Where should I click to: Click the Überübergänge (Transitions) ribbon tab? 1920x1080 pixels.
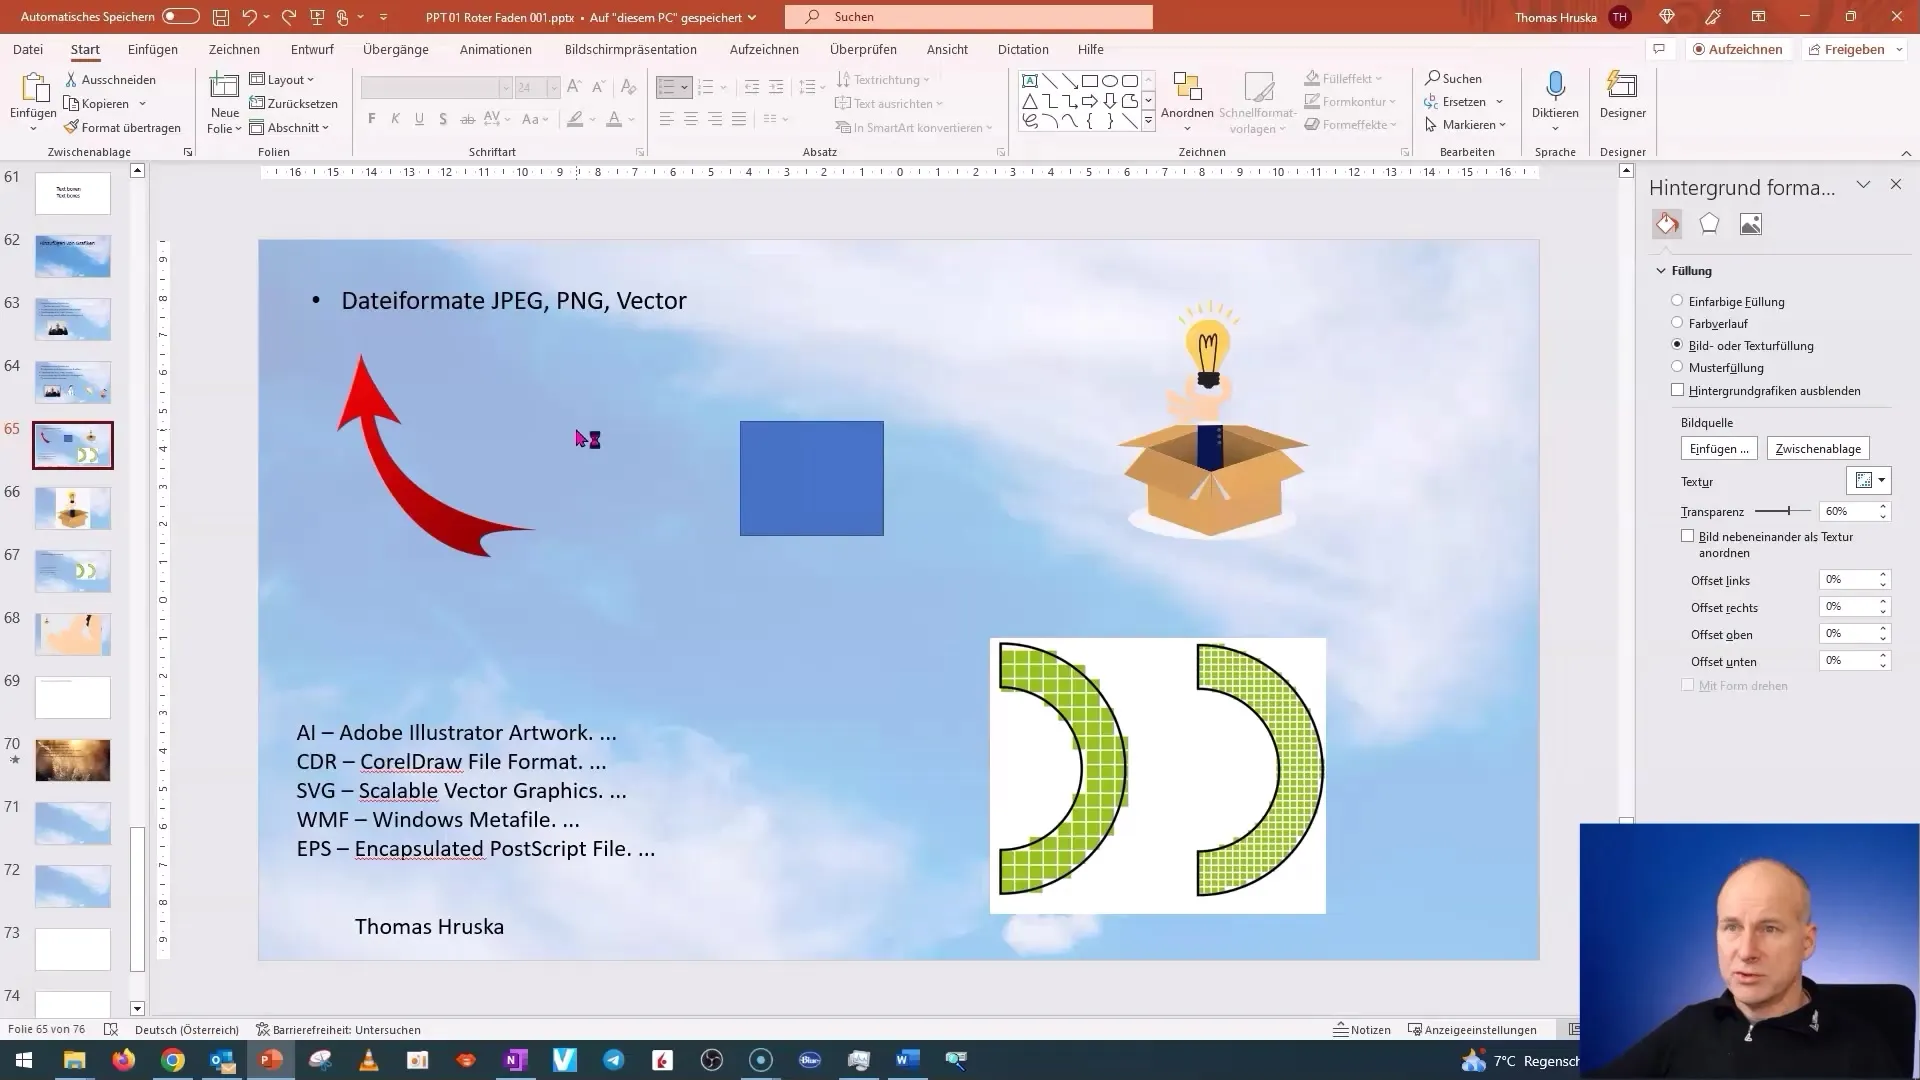(x=396, y=49)
